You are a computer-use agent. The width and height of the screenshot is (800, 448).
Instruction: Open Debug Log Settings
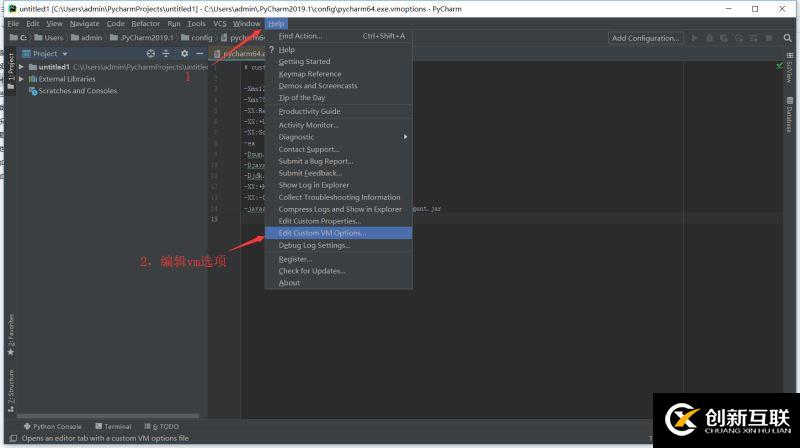(338, 245)
